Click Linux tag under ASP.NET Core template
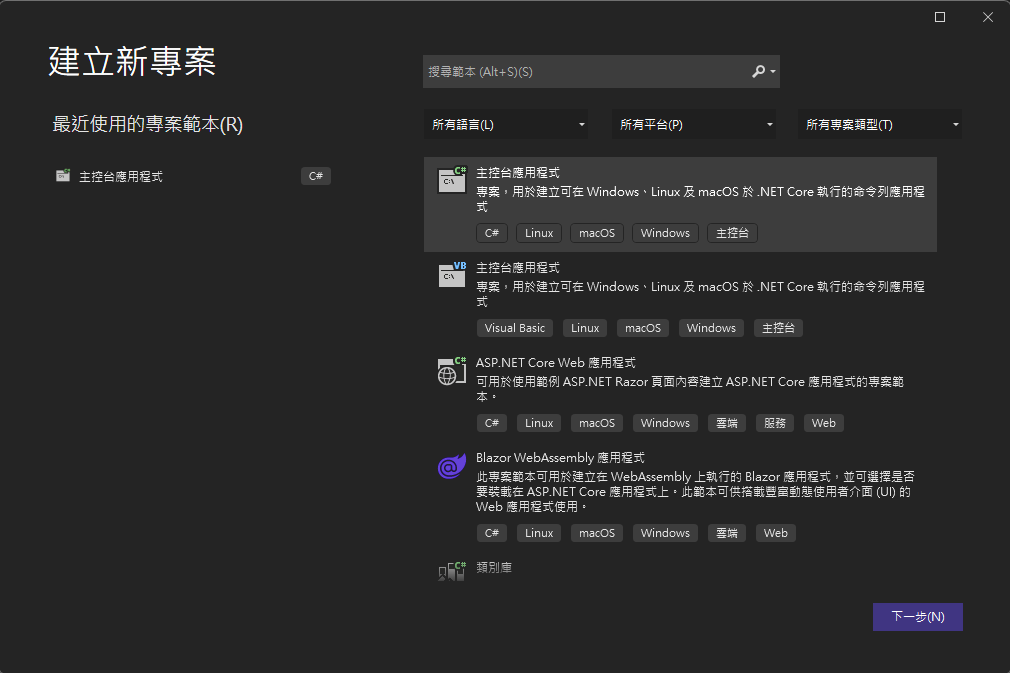The width and height of the screenshot is (1010, 673). click(539, 423)
